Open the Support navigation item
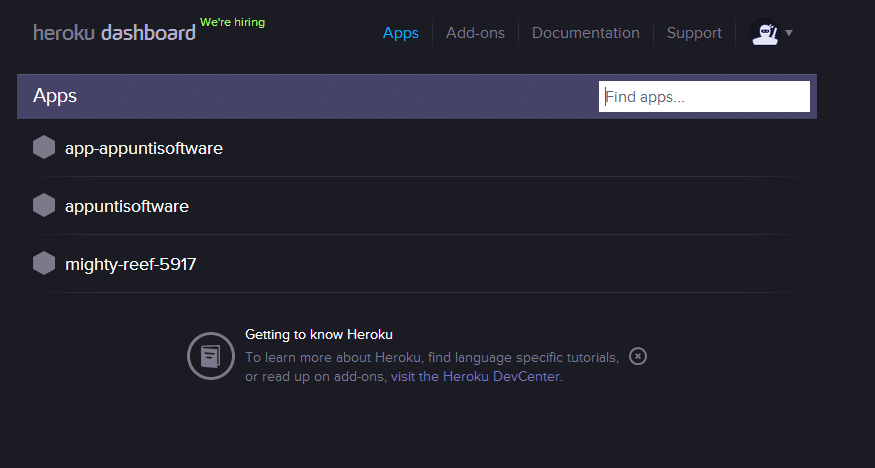This screenshot has width=875, height=468. tap(694, 33)
